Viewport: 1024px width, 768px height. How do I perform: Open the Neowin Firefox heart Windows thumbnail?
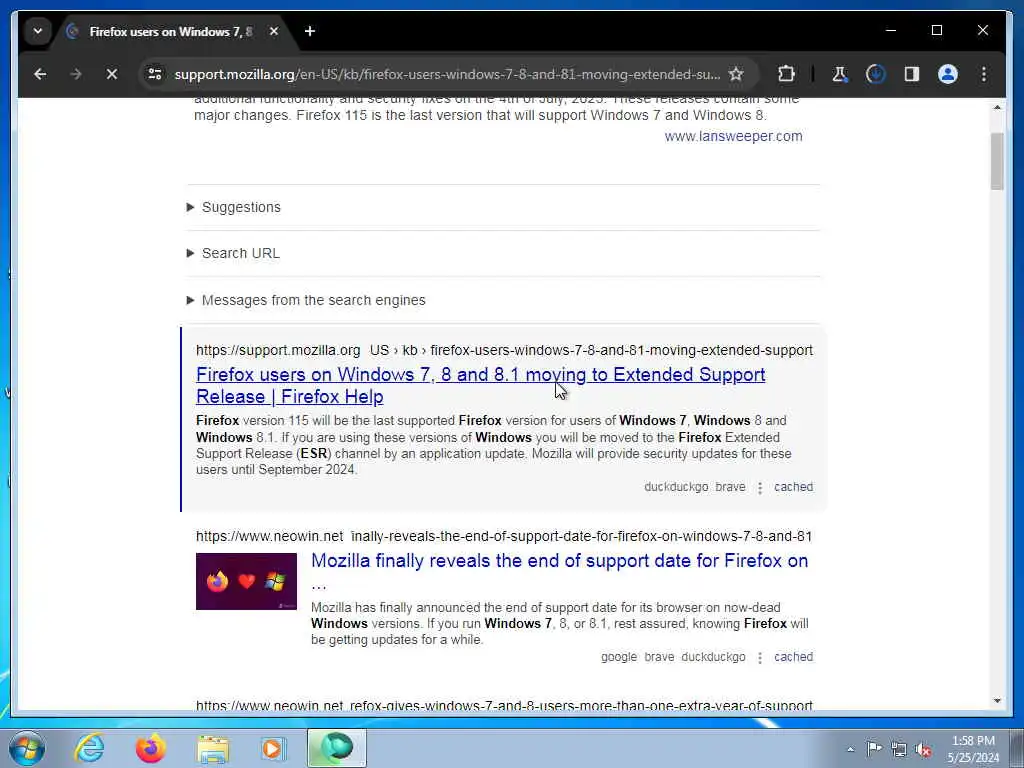tap(246, 581)
